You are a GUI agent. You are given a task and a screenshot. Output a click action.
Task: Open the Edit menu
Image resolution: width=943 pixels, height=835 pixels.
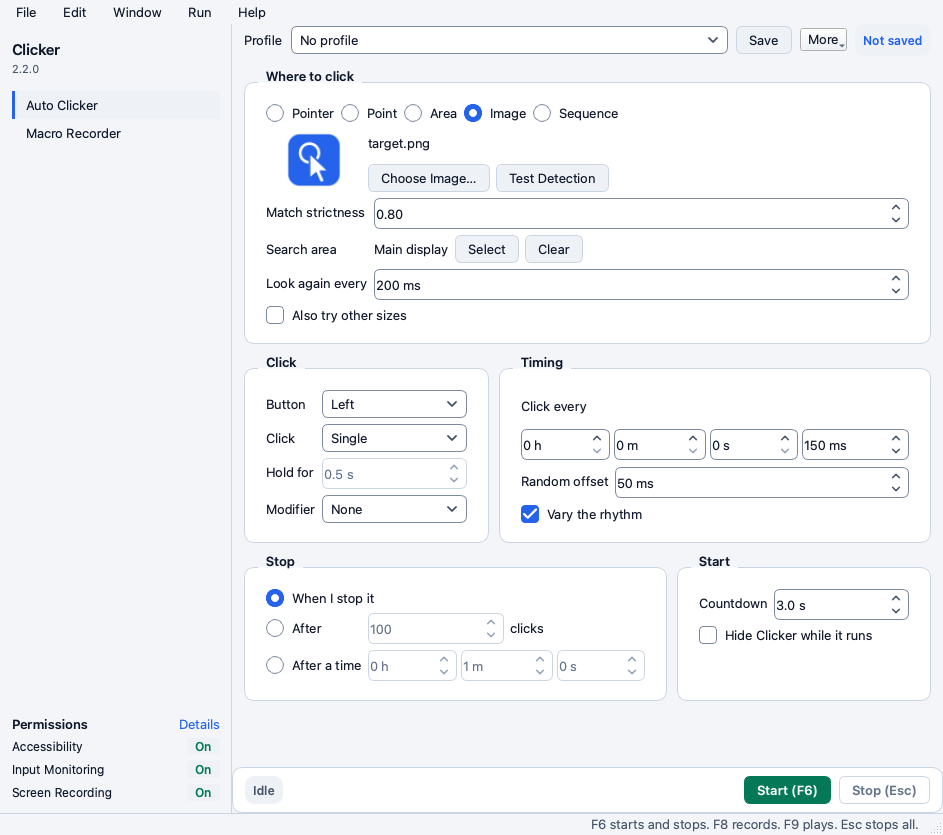[75, 13]
